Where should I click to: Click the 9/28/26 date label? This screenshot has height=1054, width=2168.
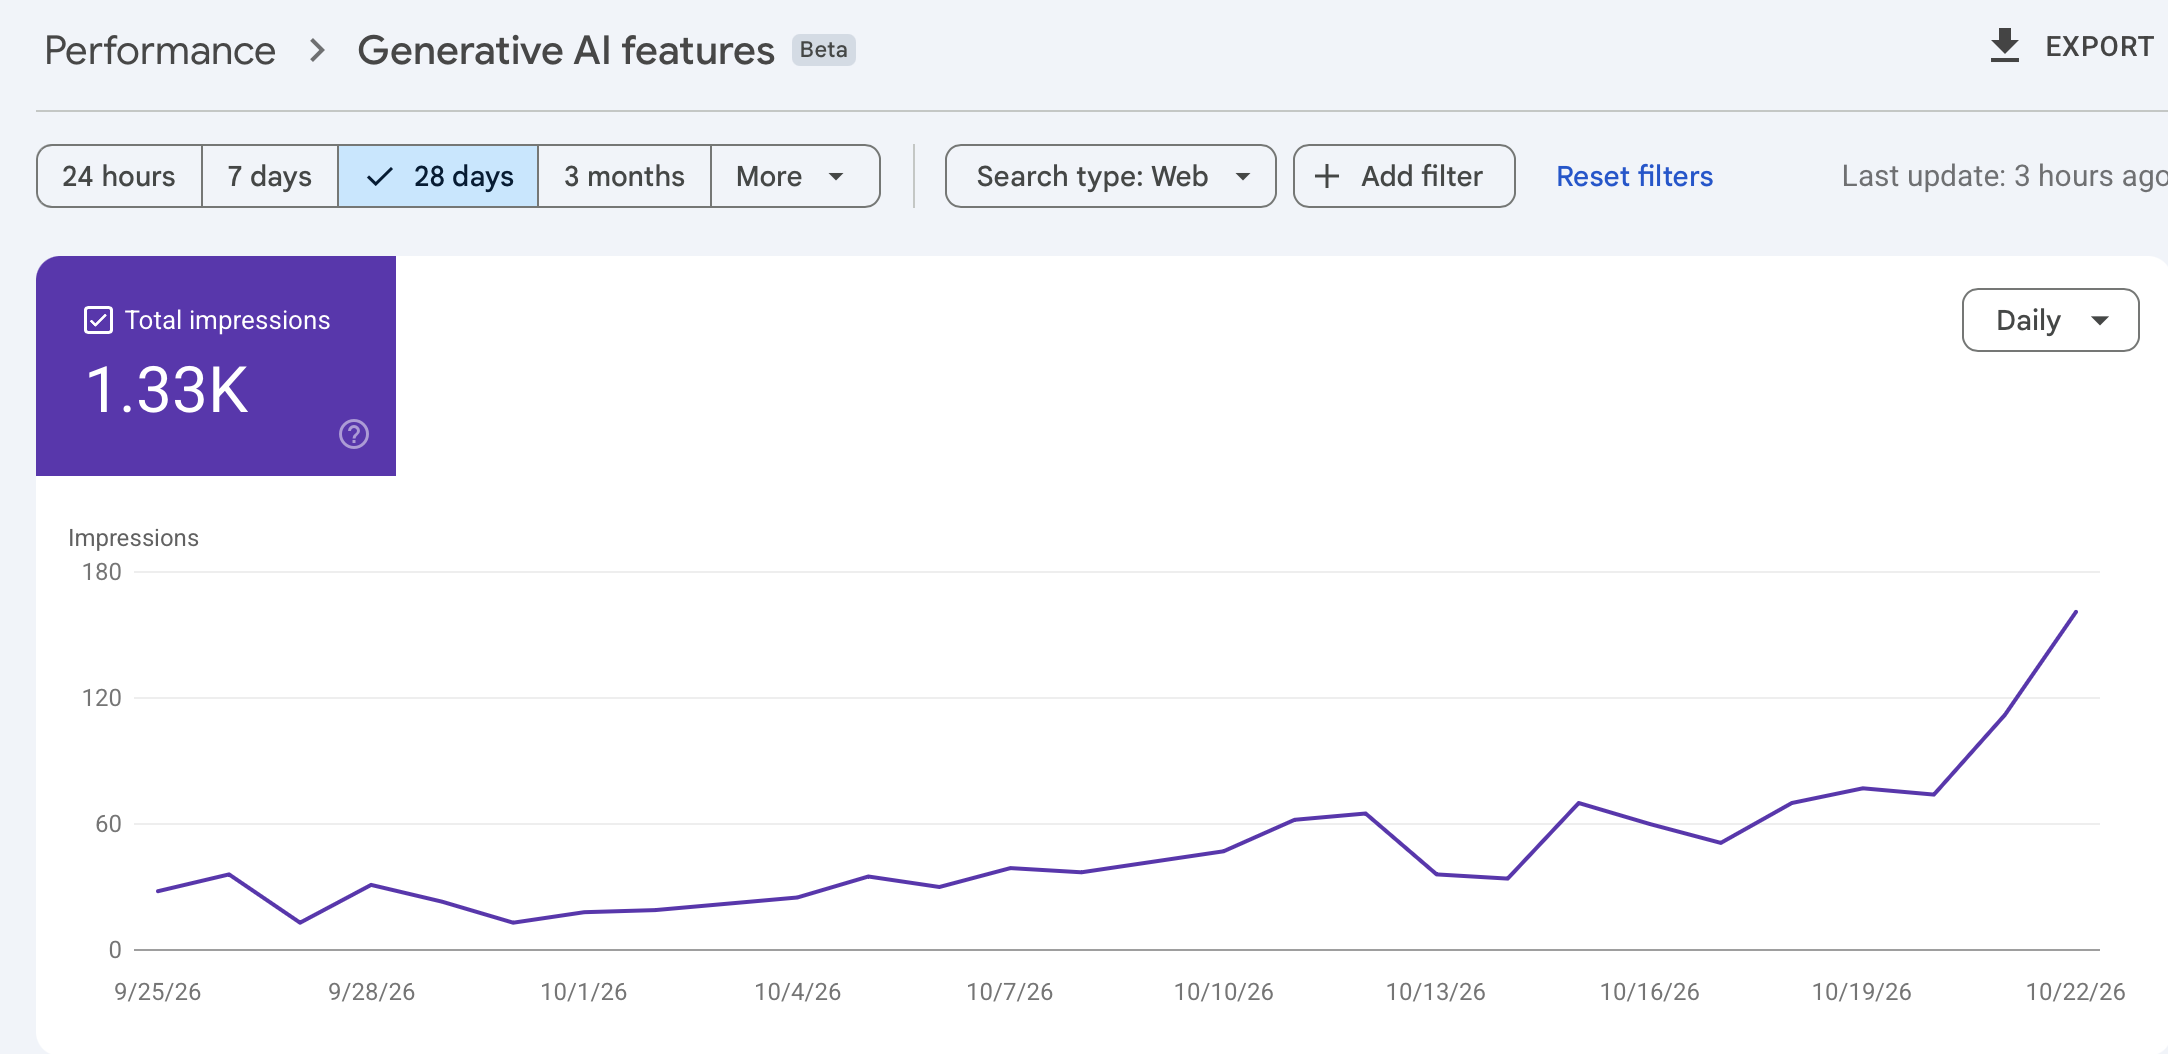coord(371,992)
